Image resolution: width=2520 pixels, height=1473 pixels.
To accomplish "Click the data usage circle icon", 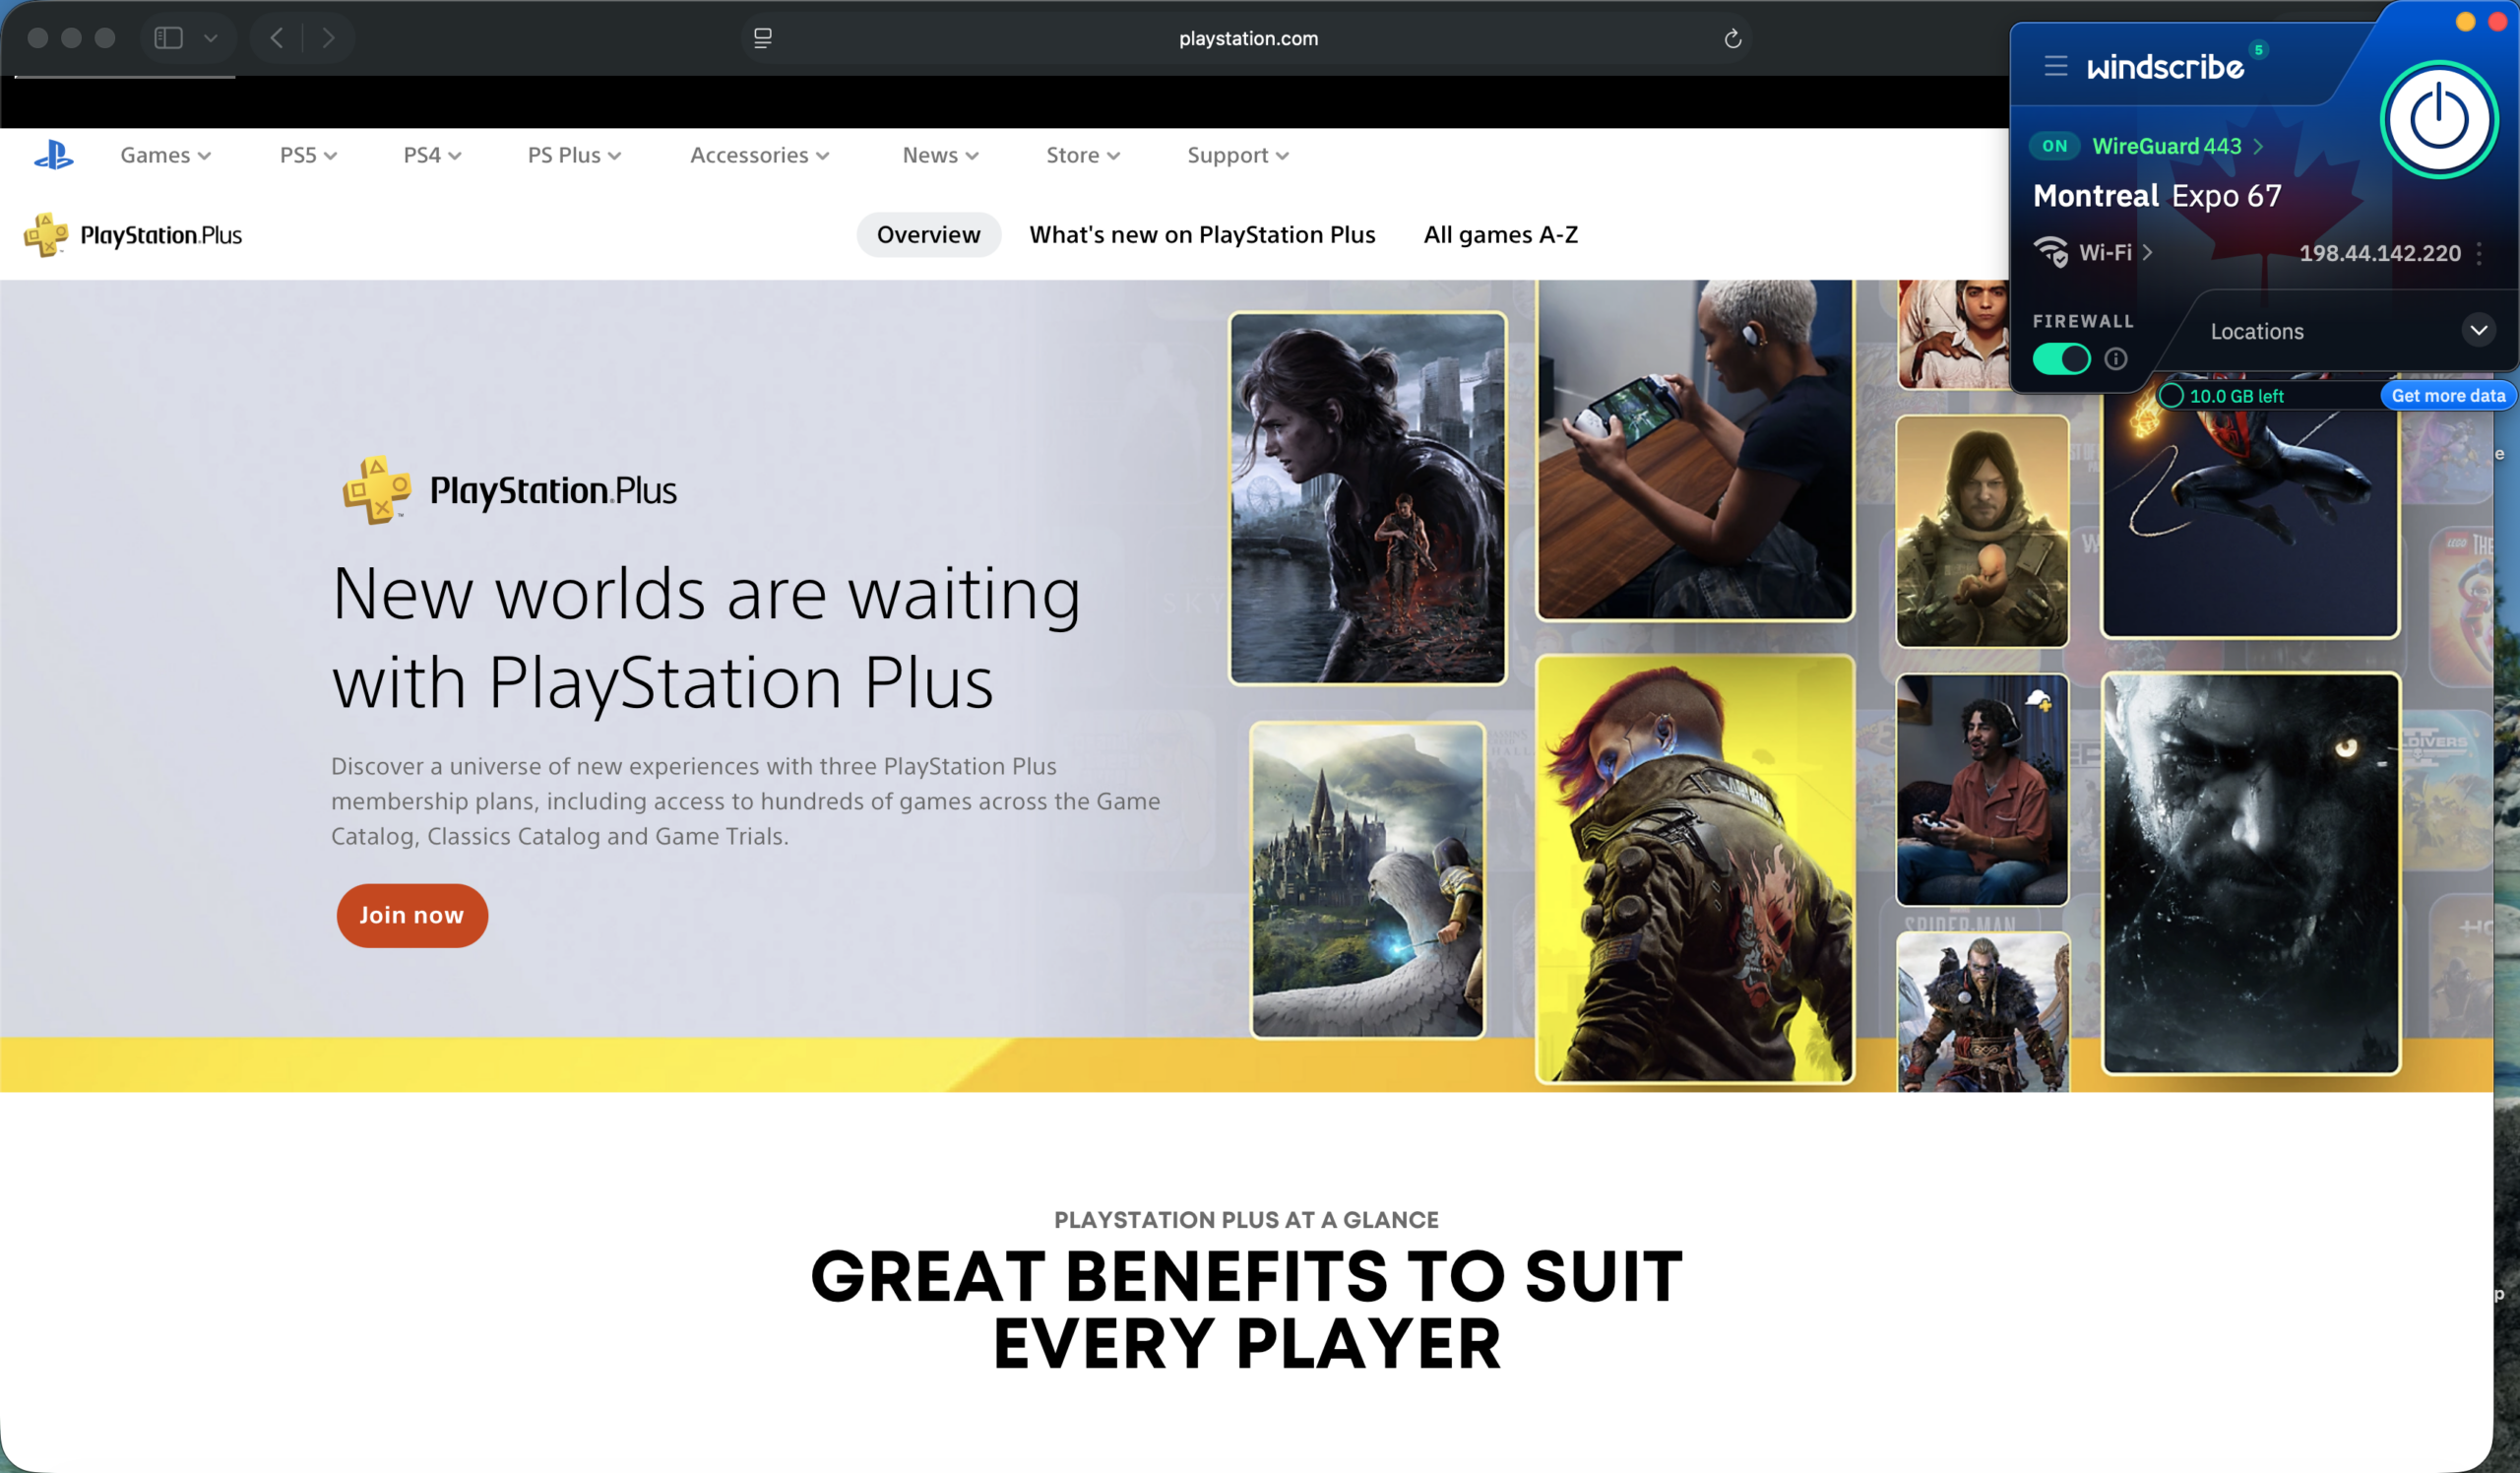I will (2171, 395).
